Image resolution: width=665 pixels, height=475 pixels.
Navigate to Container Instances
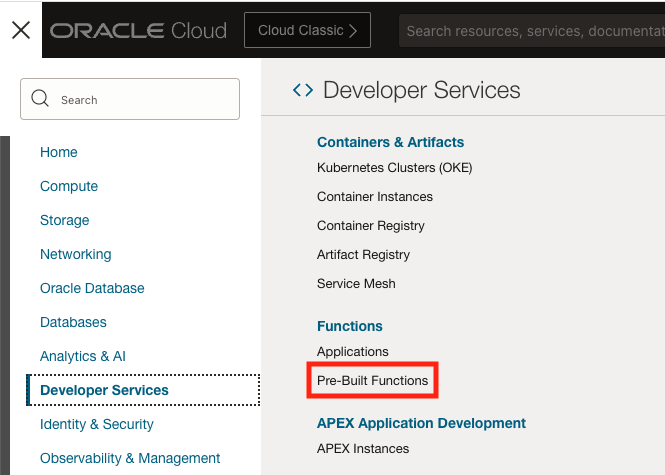pos(375,197)
